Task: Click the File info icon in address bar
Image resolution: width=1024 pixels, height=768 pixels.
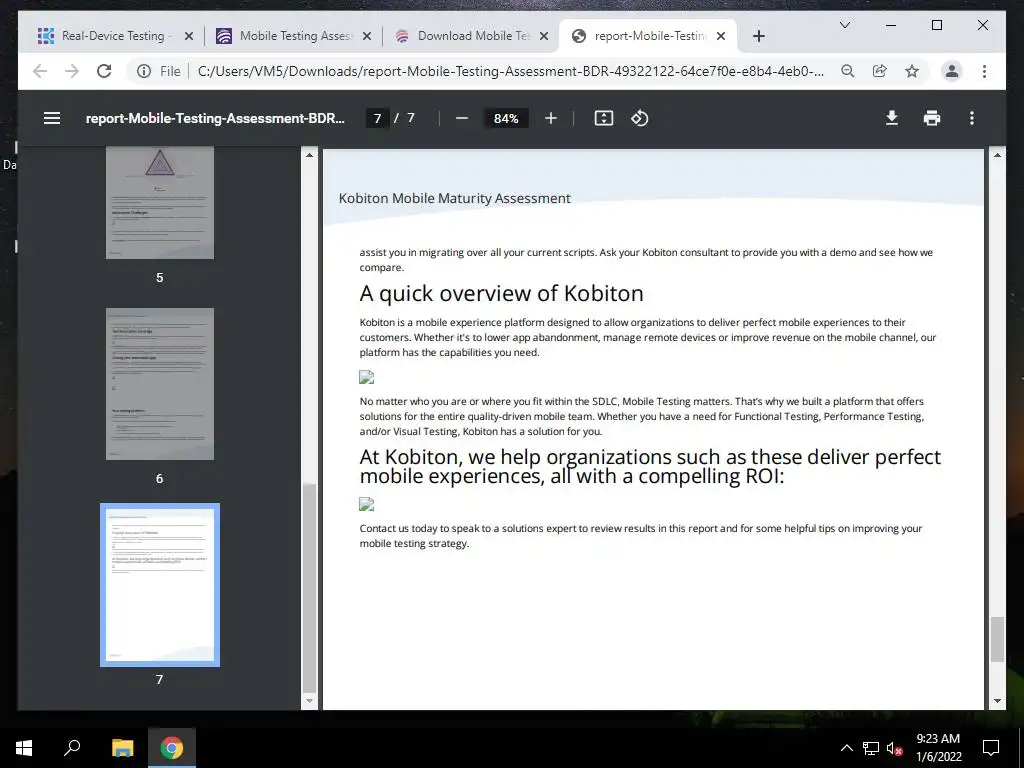Action: point(144,71)
